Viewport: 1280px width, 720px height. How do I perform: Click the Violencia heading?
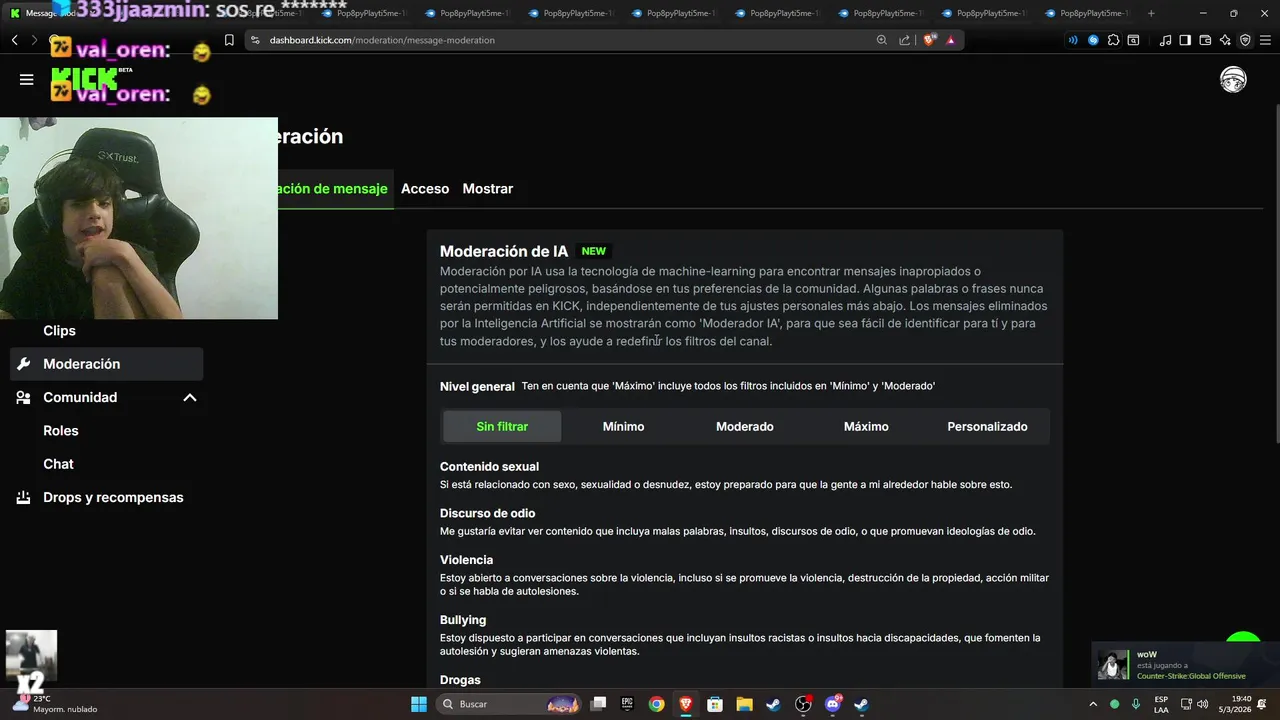coord(466,560)
